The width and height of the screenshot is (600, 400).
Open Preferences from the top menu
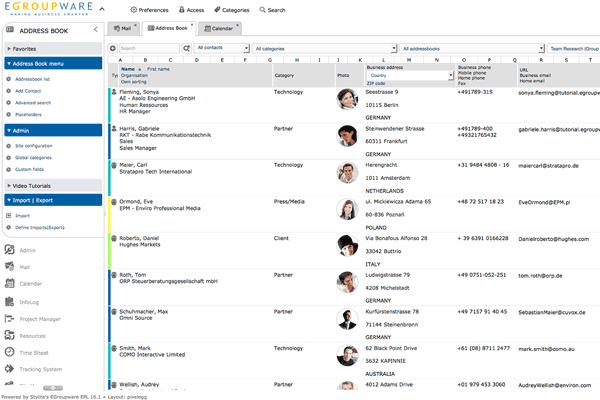click(x=149, y=9)
